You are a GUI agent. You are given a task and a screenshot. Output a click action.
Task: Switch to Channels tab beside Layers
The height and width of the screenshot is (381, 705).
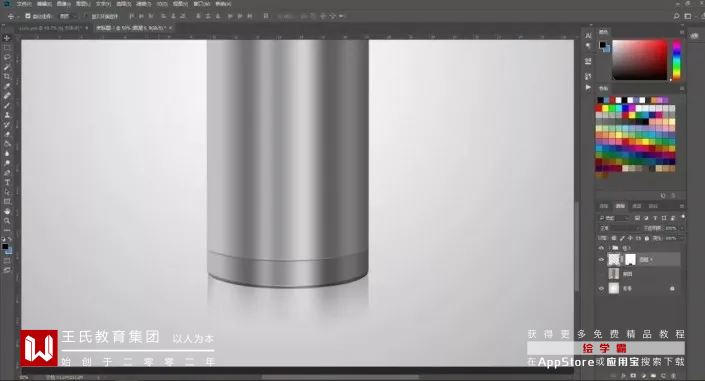click(x=637, y=206)
